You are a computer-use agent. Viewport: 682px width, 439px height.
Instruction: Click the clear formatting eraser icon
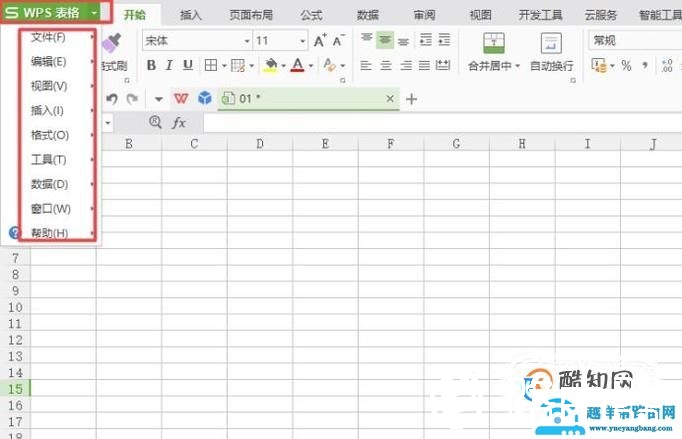click(330, 65)
